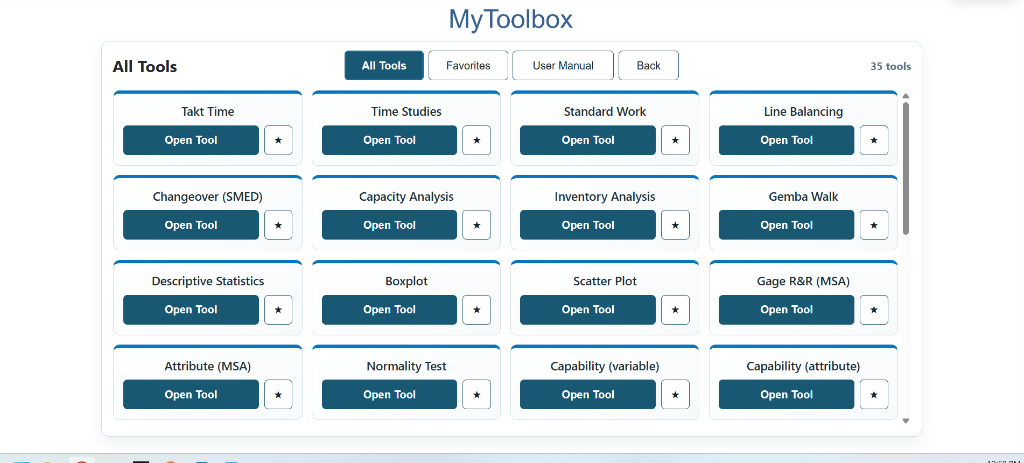The width and height of the screenshot is (1024, 463).
Task: Star the Capability (variable) tool
Action: [x=675, y=394]
